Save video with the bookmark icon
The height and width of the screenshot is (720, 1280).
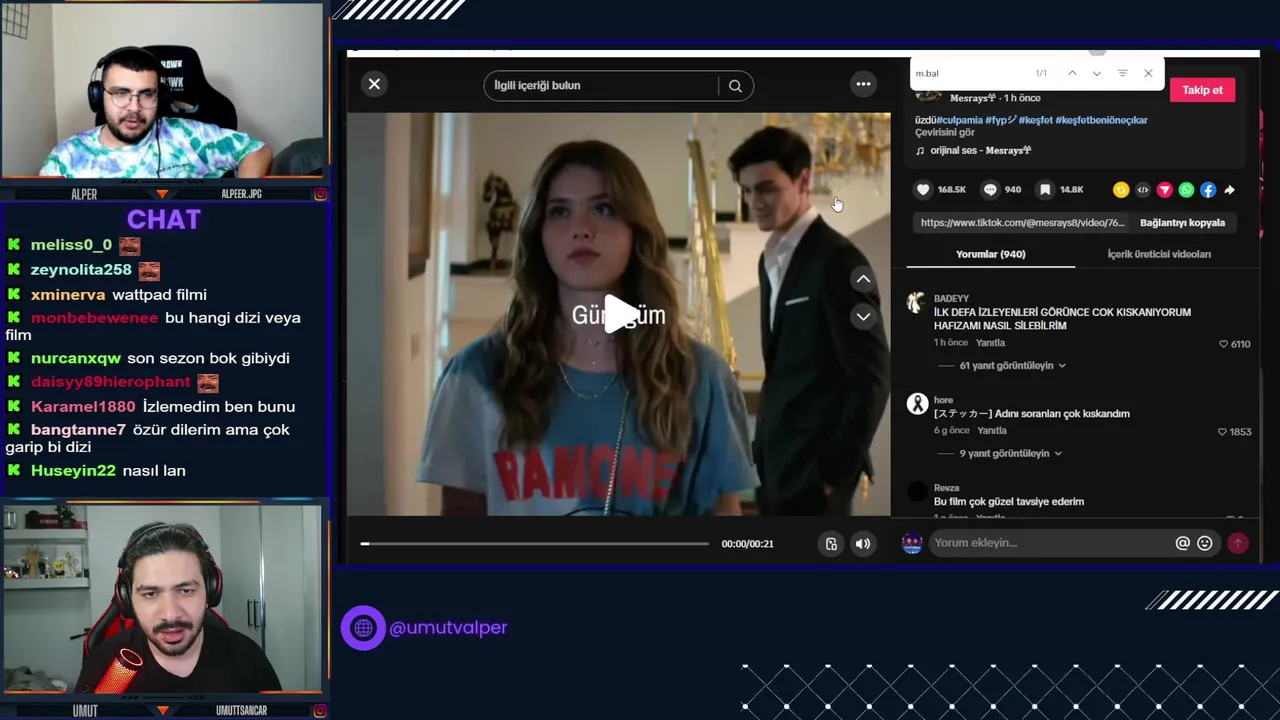pyautogui.click(x=1044, y=190)
